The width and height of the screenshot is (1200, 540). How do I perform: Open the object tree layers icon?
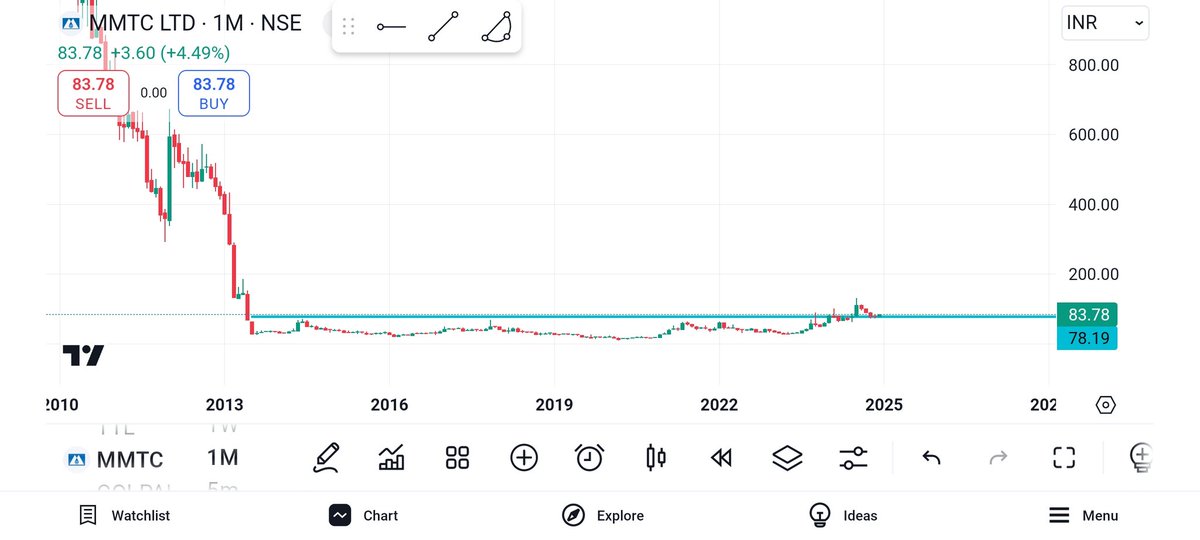[788, 458]
